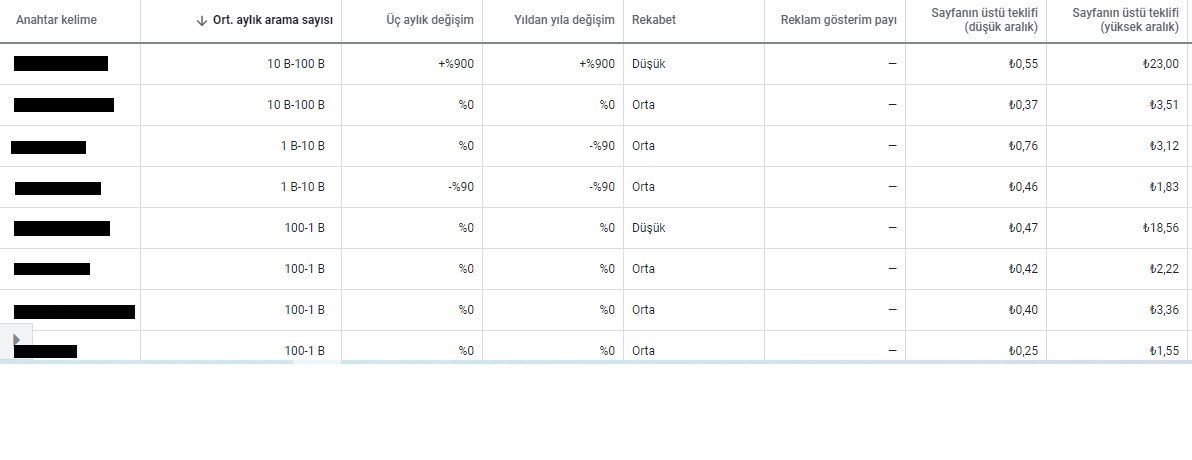Select the ₺0,76 low range bid
The image size is (1192, 460).
point(1022,146)
